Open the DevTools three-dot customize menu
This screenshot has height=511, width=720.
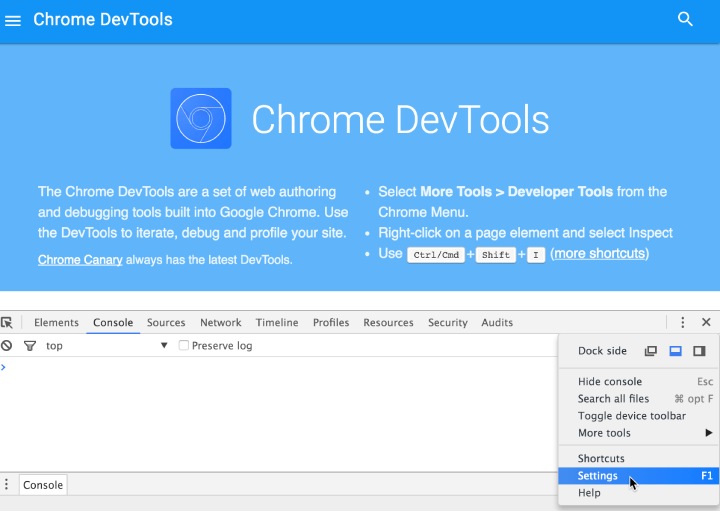683,322
